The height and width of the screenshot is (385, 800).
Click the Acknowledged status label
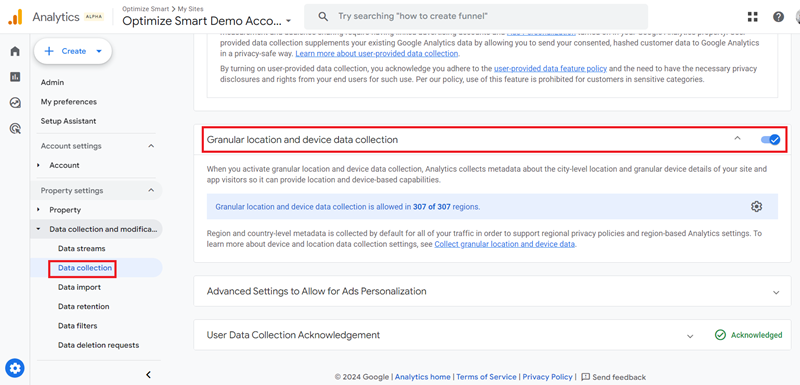tap(757, 335)
